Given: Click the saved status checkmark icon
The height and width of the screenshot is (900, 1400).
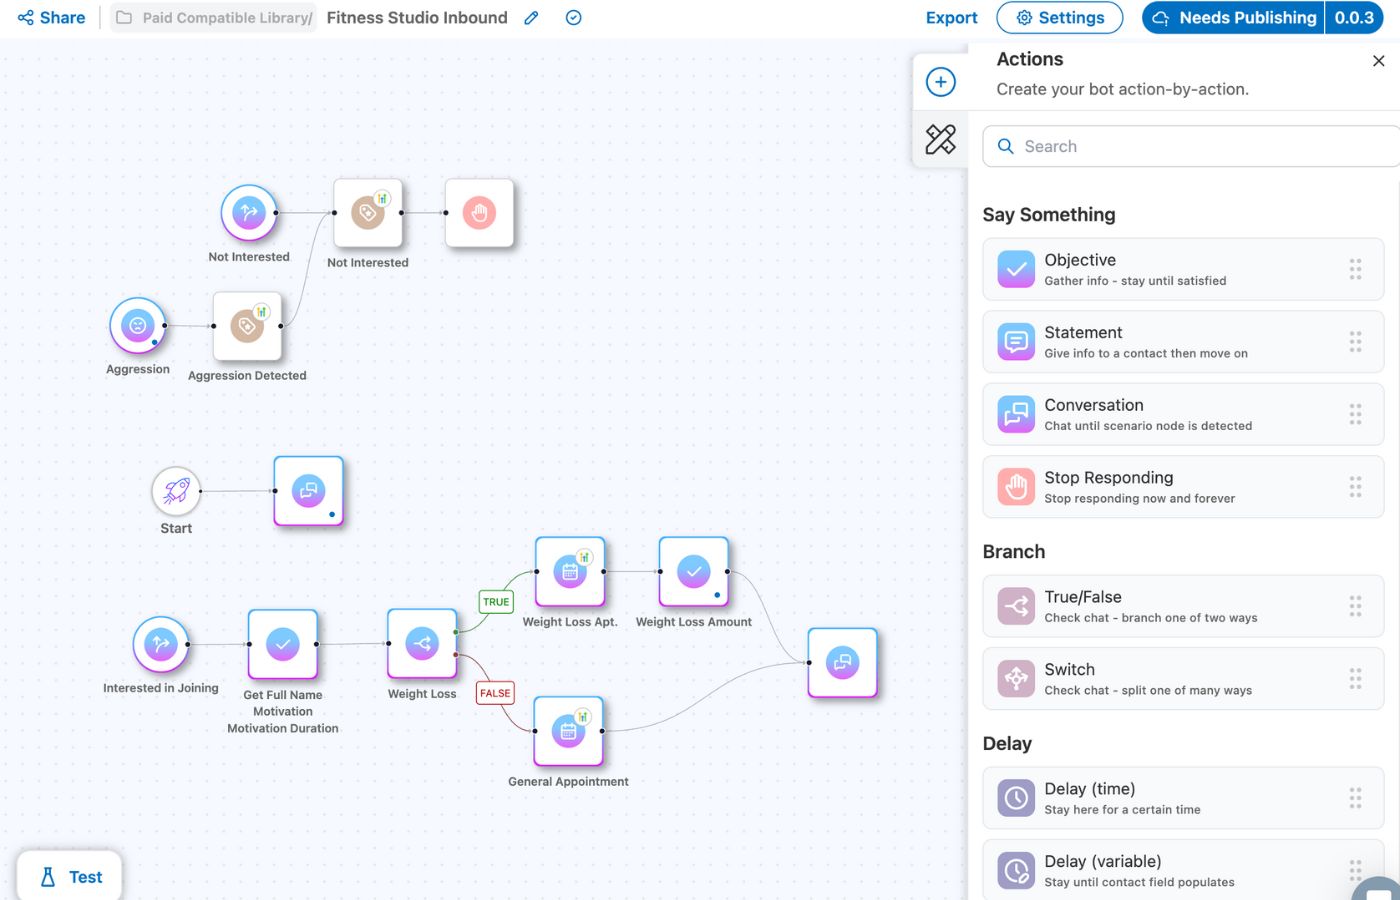Looking at the screenshot, I should click(573, 18).
